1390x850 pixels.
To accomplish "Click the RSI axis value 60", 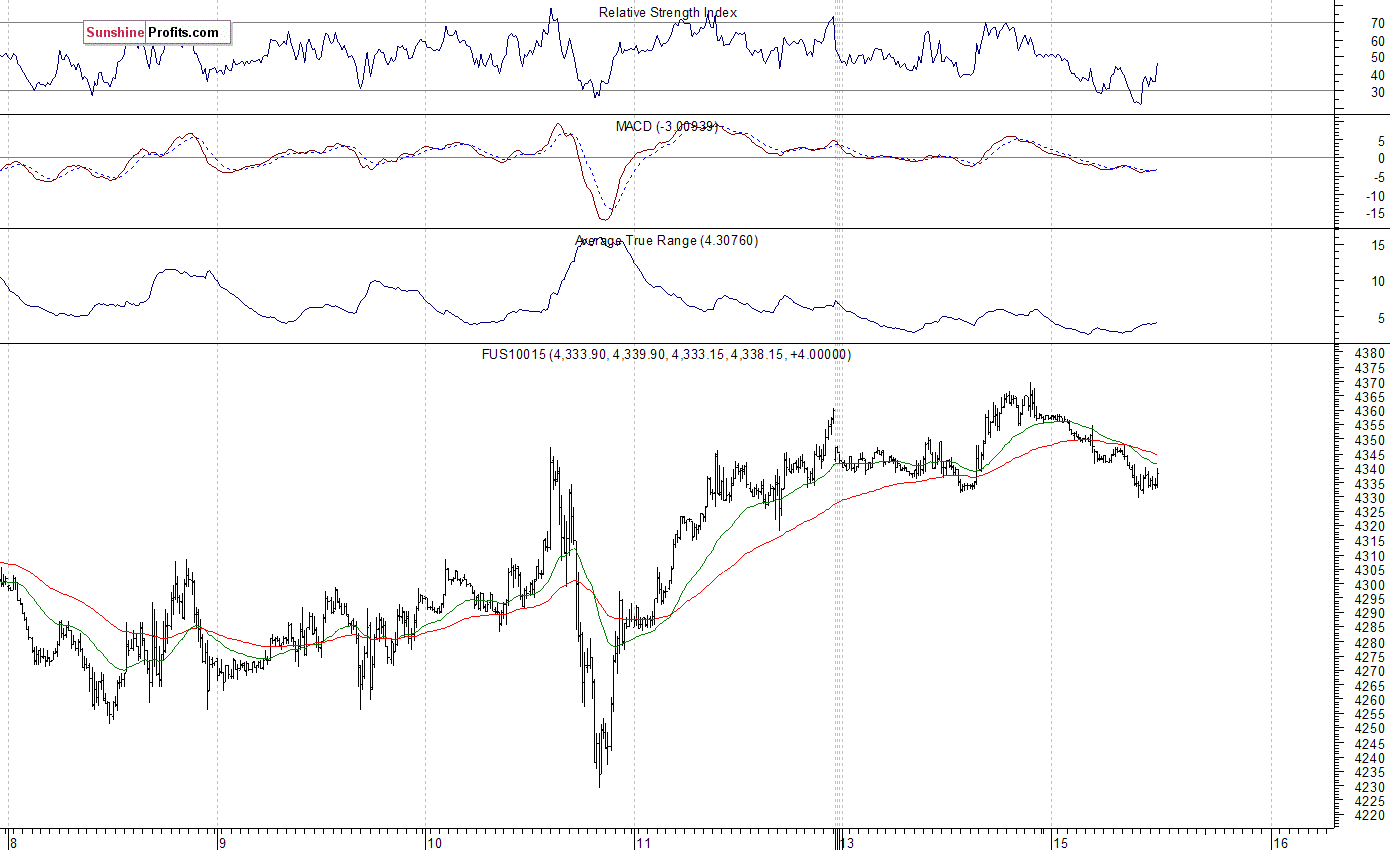I will (x=1377, y=40).
